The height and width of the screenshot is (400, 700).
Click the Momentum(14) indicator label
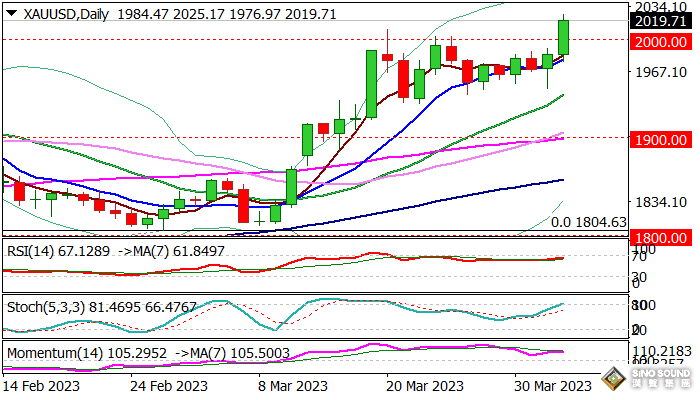(x=52, y=352)
